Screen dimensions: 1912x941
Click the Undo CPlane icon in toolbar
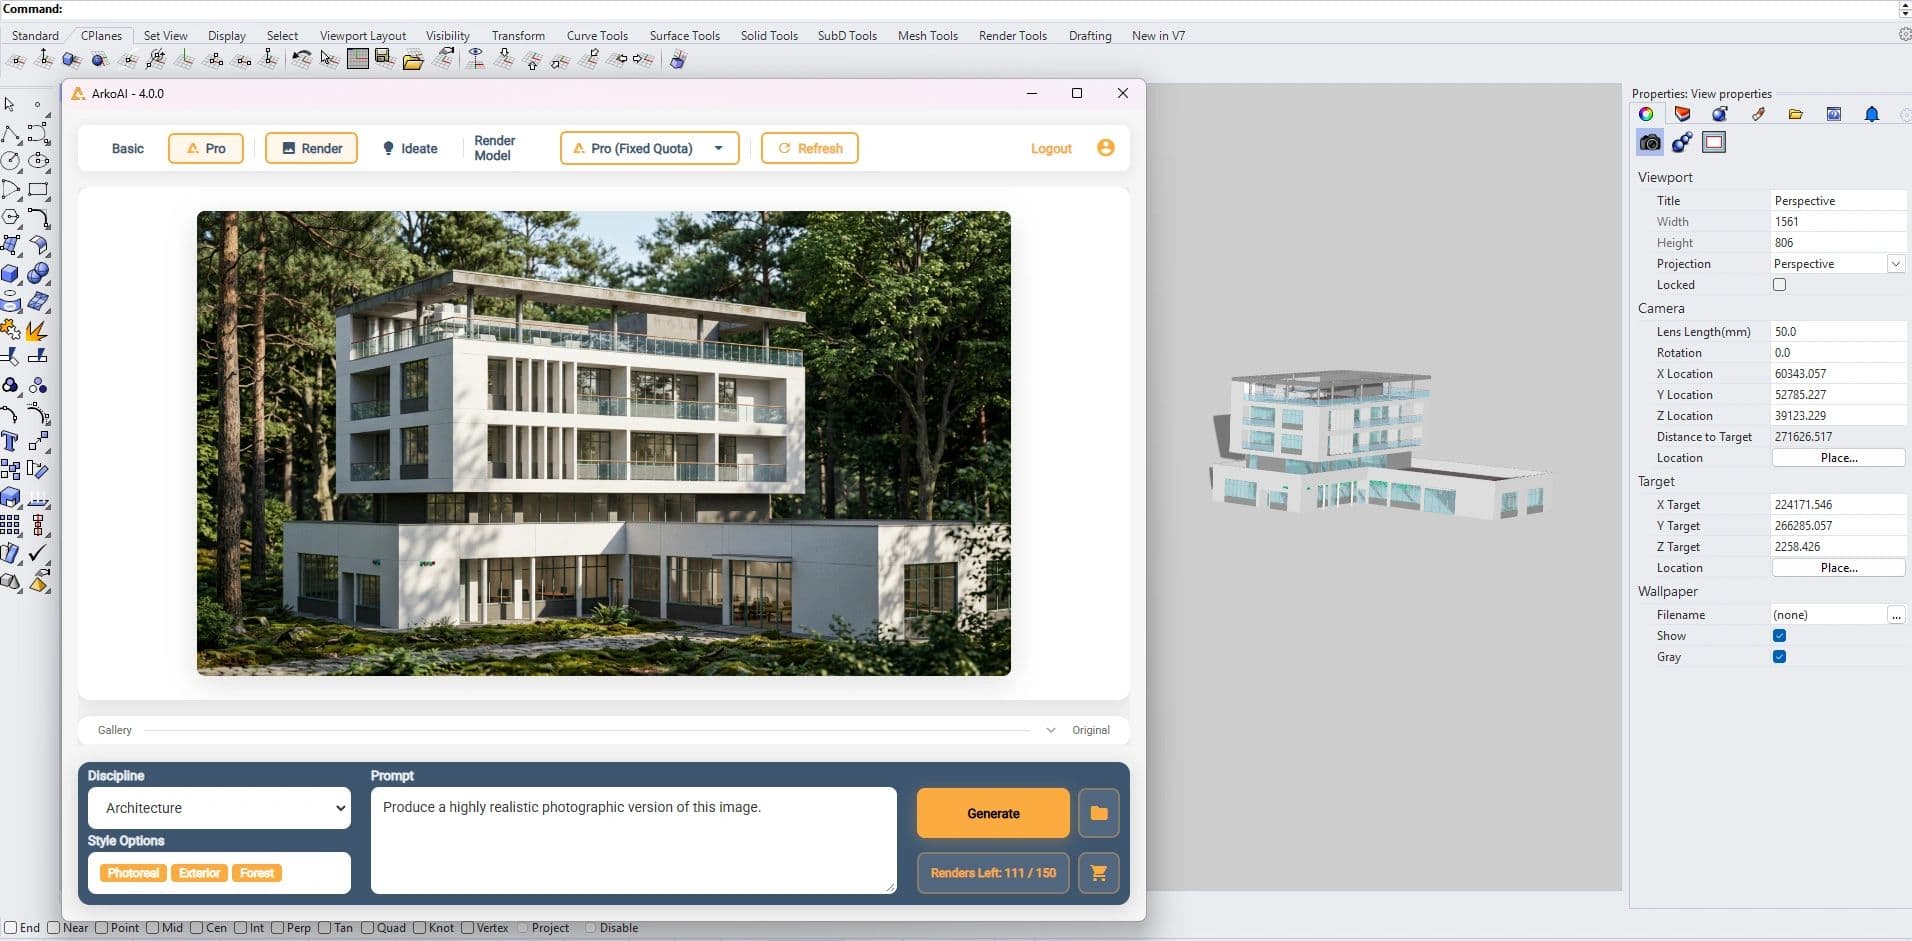pyautogui.click(x=301, y=60)
